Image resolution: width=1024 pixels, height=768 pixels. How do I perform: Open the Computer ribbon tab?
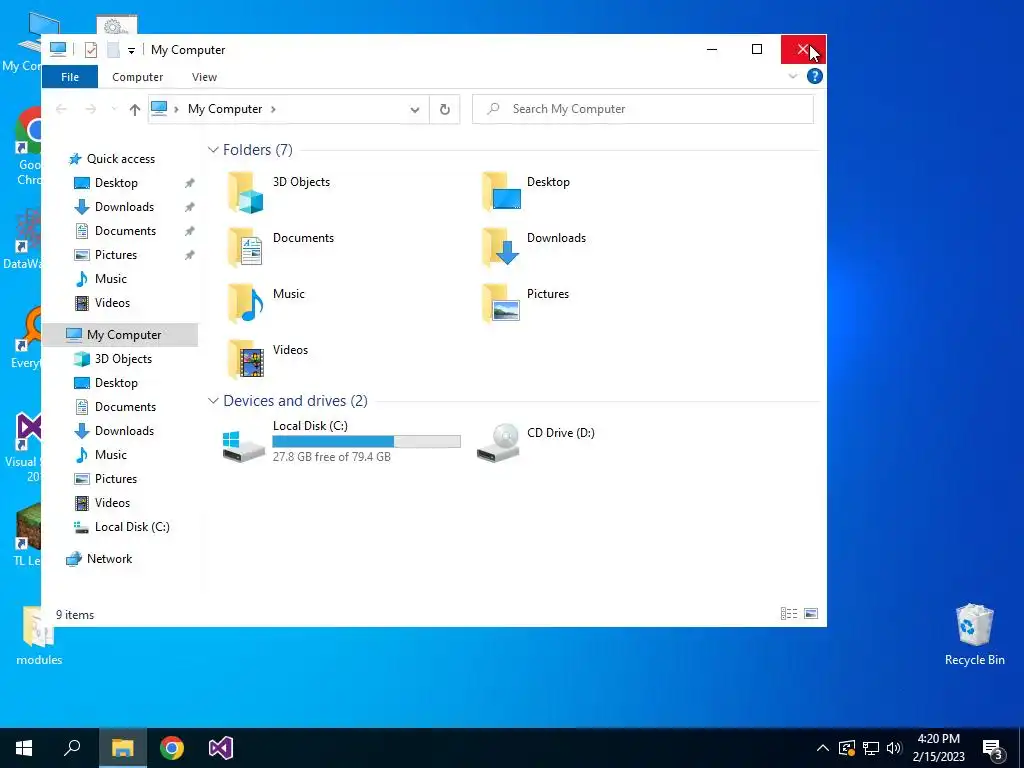click(x=137, y=76)
